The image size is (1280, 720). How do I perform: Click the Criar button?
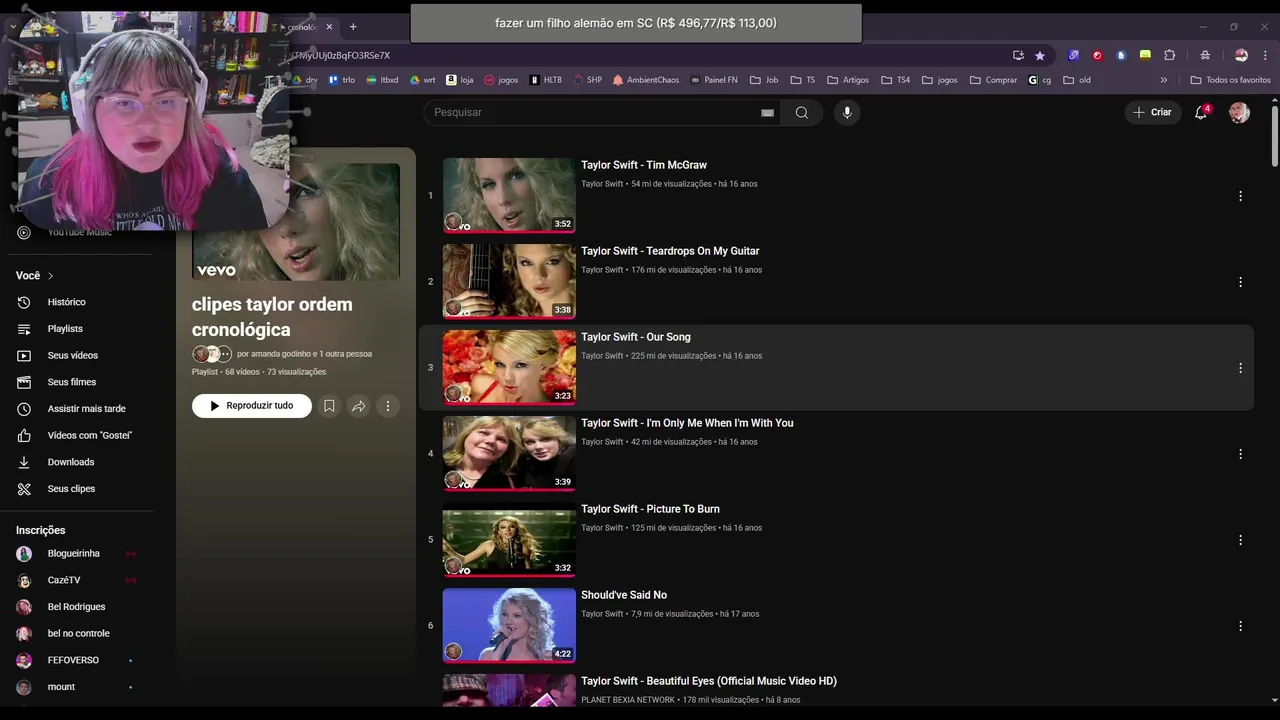point(1152,113)
